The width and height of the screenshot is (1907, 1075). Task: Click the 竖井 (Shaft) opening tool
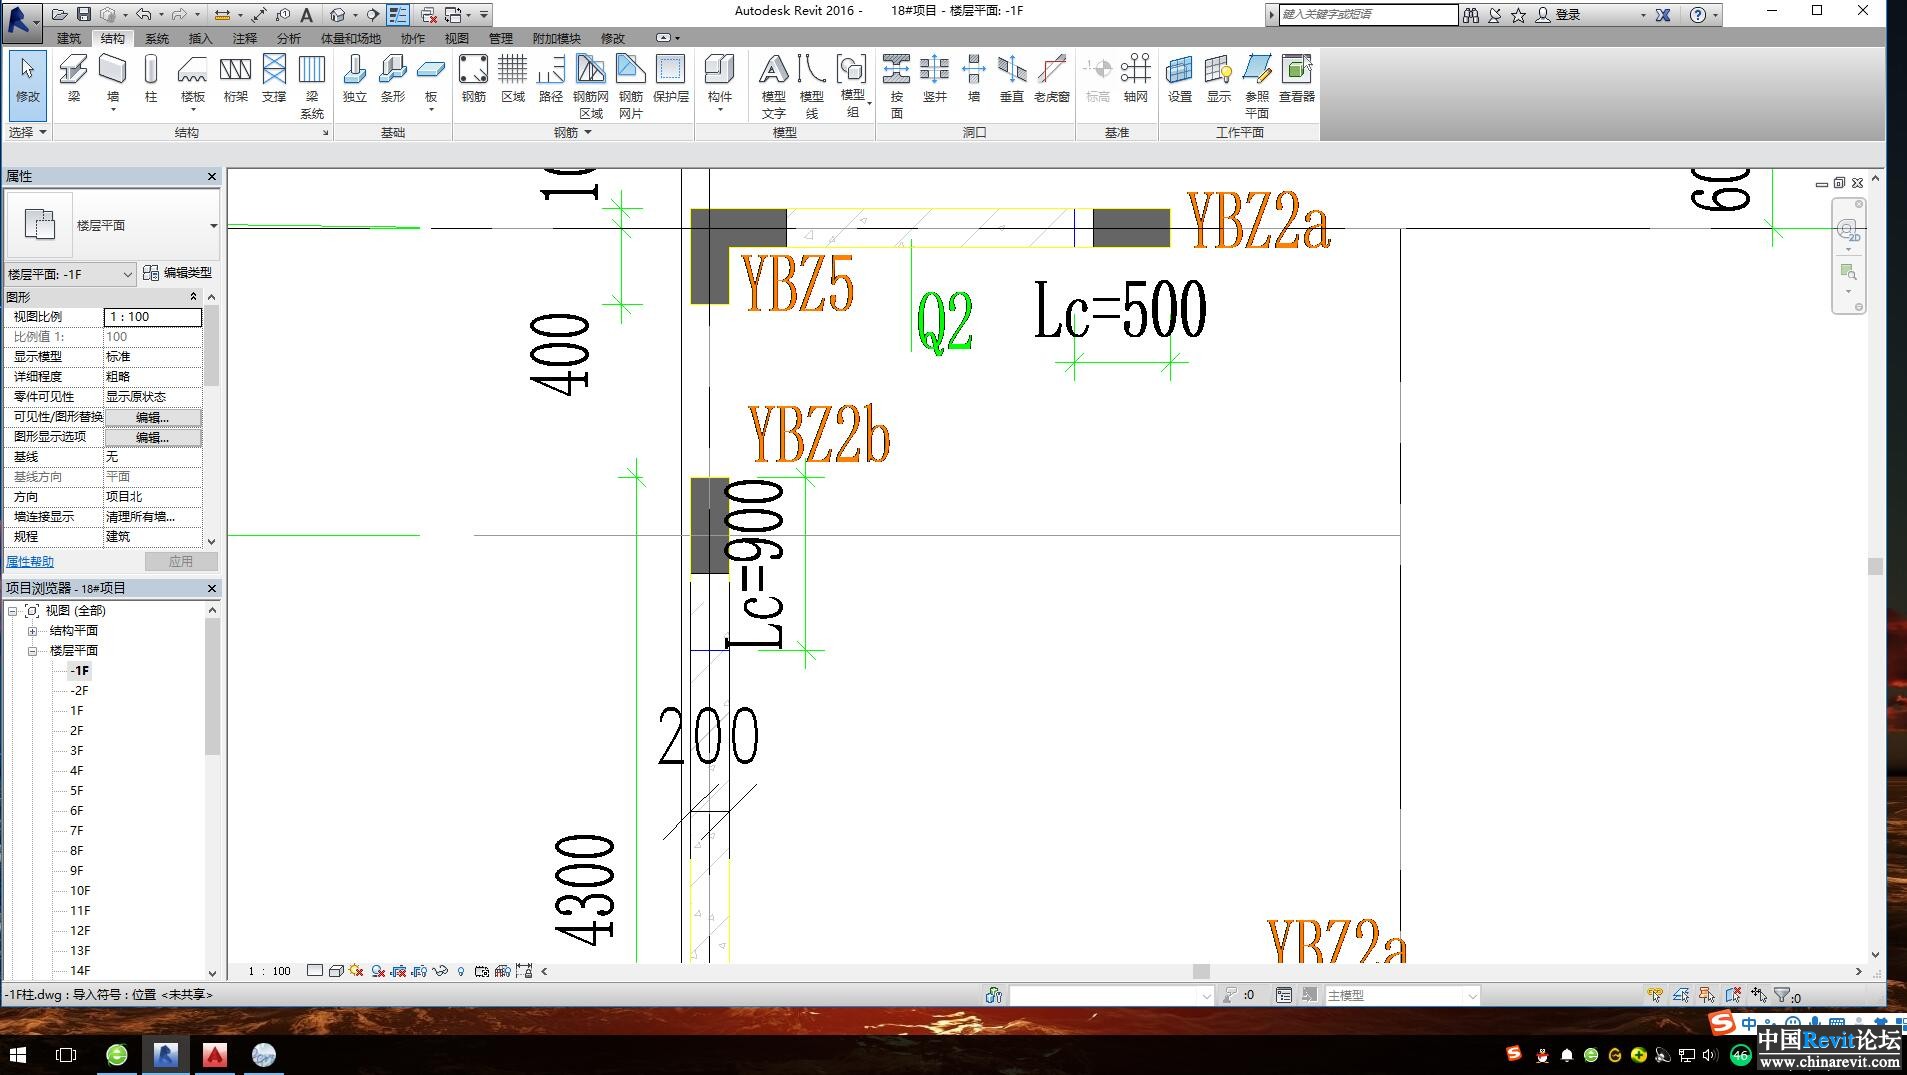point(934,79)
